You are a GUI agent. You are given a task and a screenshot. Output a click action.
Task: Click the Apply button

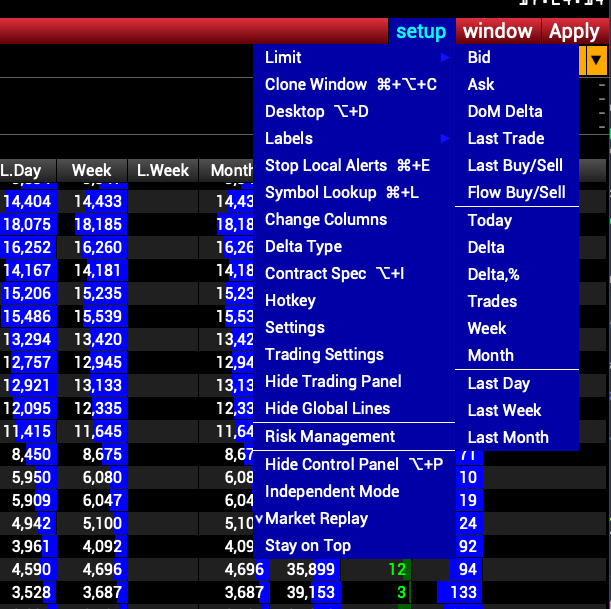[574, 31]
